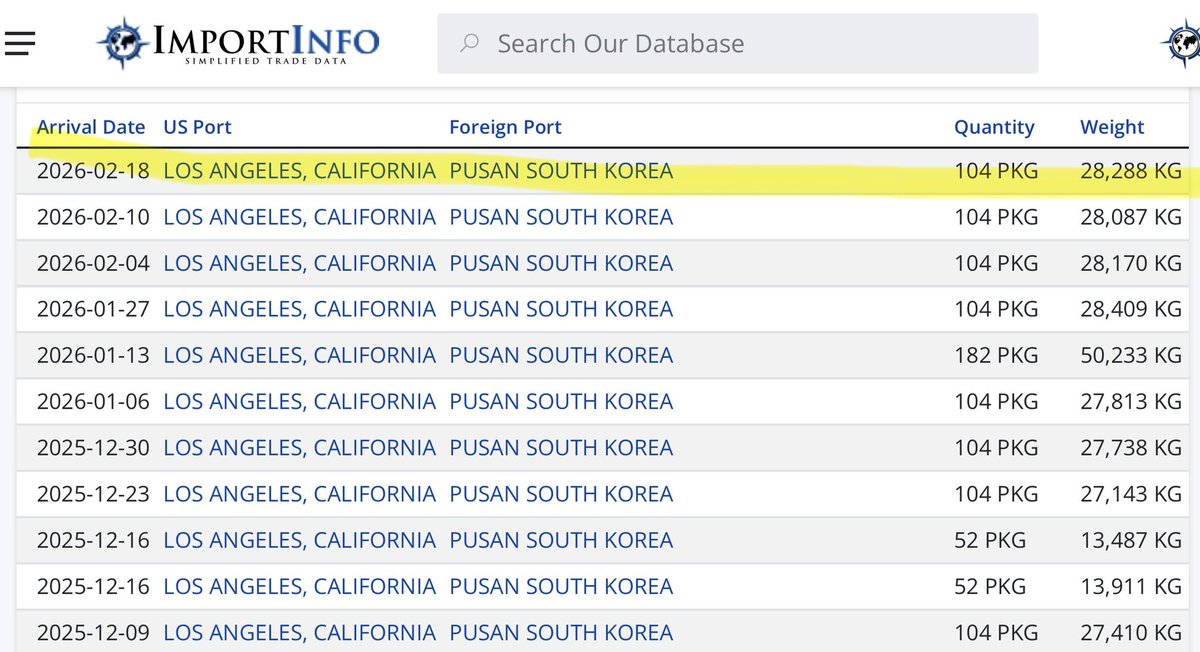The width and height of the screenshot is (1200, 652).
Task: Open Pusan South Korea link in 2026-02-10 row
Action: (561, 217)
